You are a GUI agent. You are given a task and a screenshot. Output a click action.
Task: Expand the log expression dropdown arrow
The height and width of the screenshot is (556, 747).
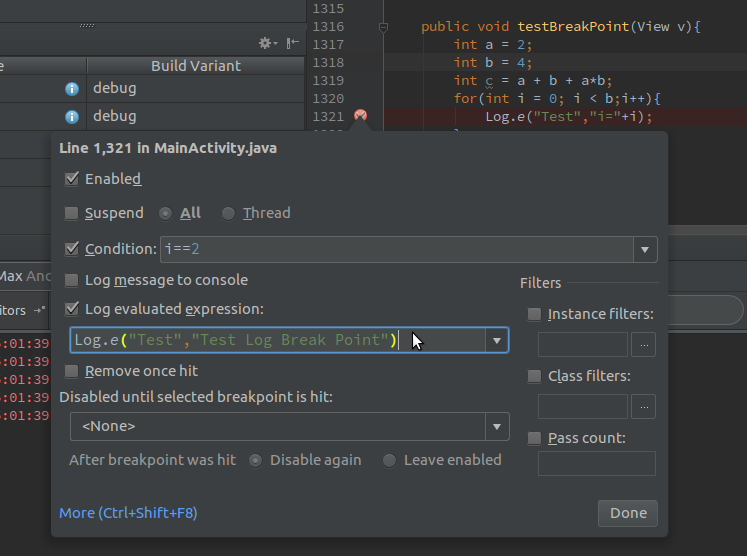(496, 341)
